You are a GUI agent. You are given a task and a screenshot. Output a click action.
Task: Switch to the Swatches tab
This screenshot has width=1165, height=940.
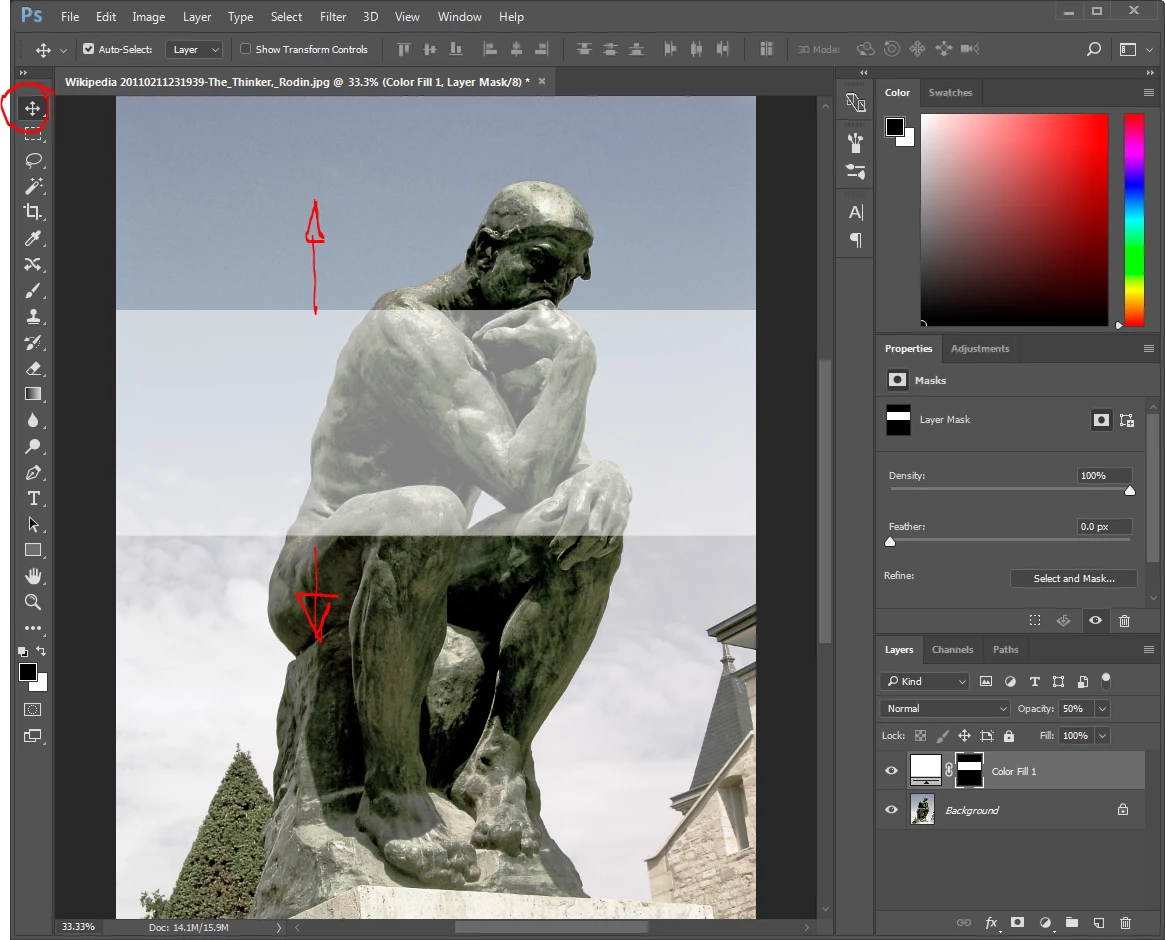[950, 92]
